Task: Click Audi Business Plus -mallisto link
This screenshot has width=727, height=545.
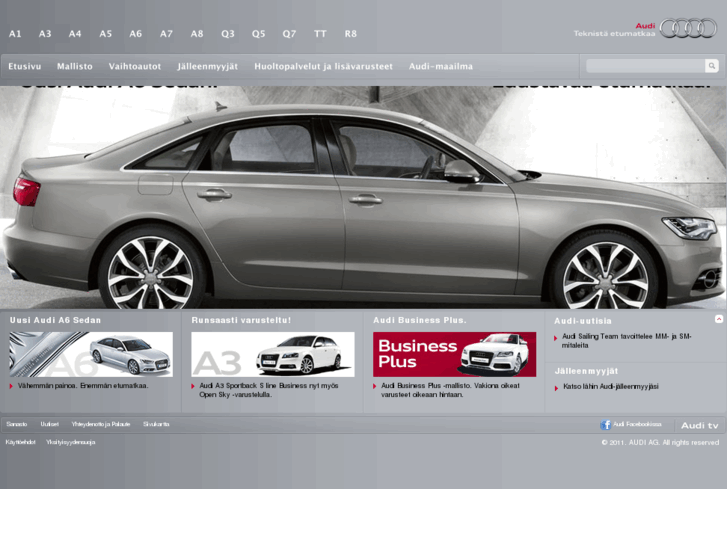Action: (450, 390)
